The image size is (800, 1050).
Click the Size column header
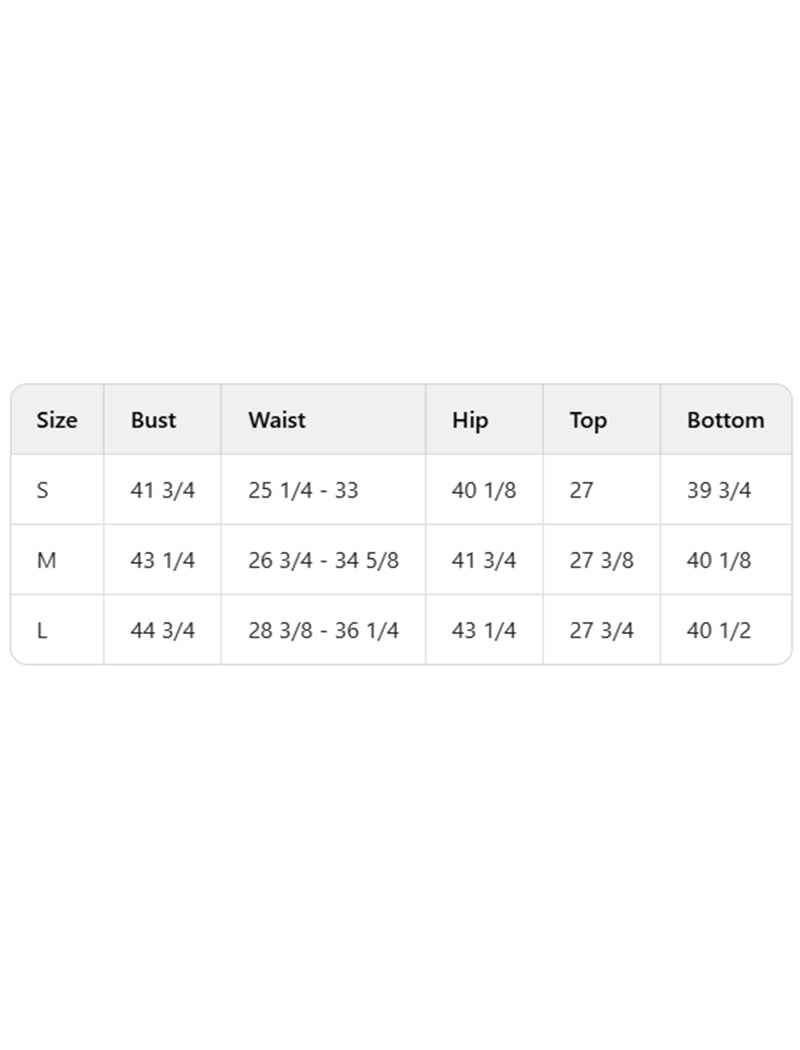(x=56, y=420)
